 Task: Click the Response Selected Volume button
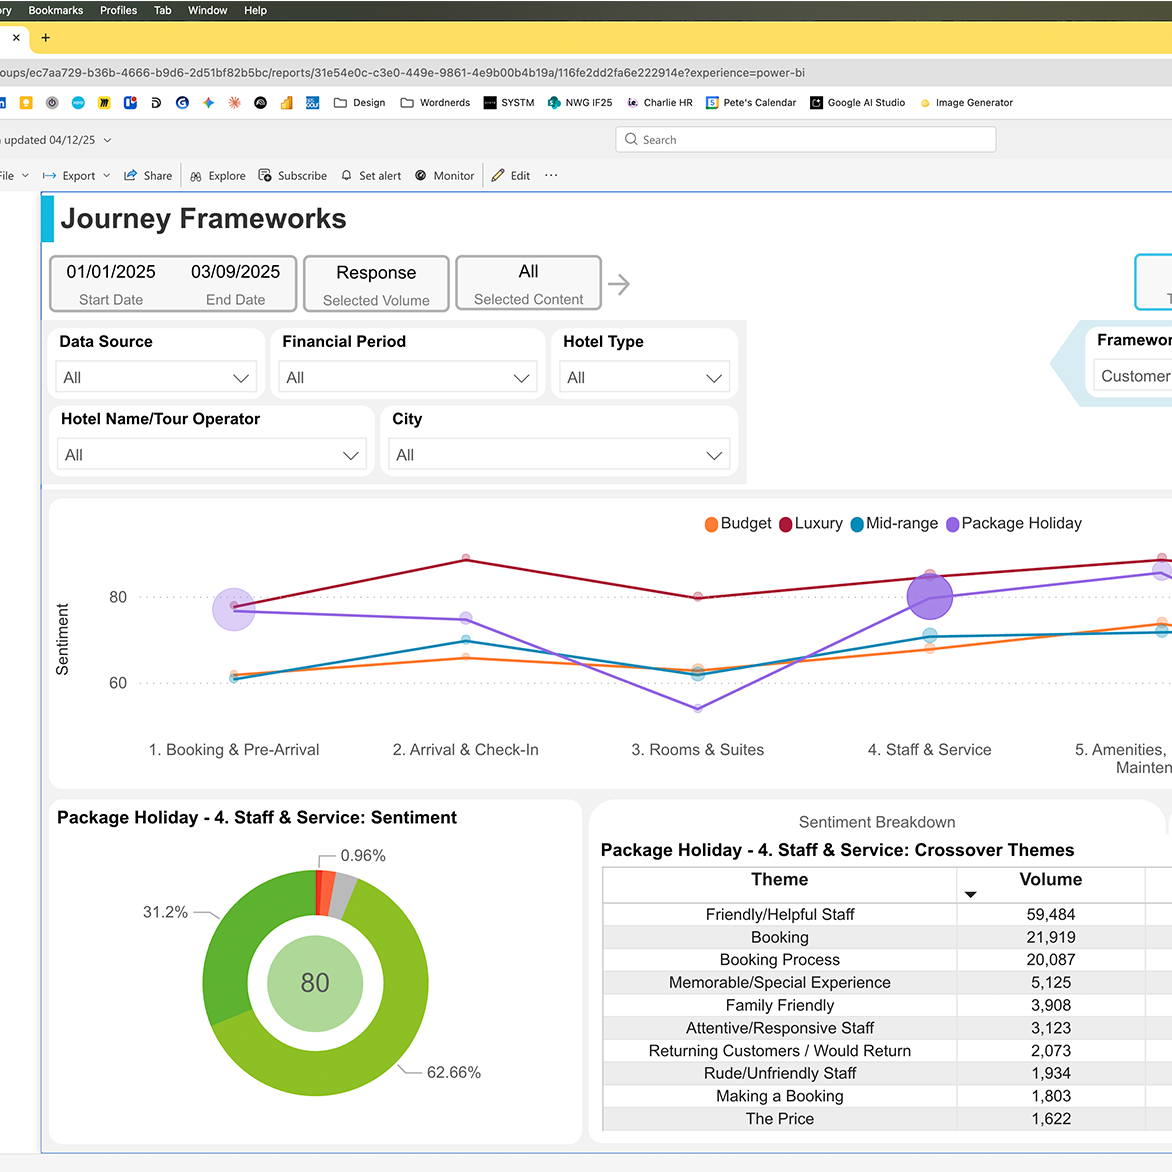tap(376, 284)
